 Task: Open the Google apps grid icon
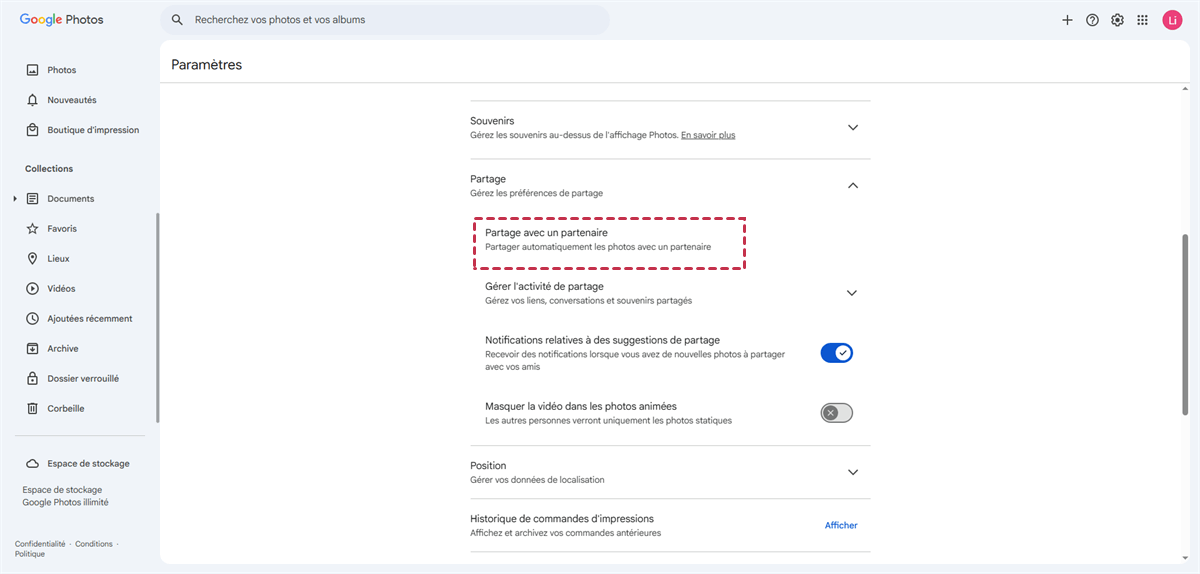pos(1143,20)
